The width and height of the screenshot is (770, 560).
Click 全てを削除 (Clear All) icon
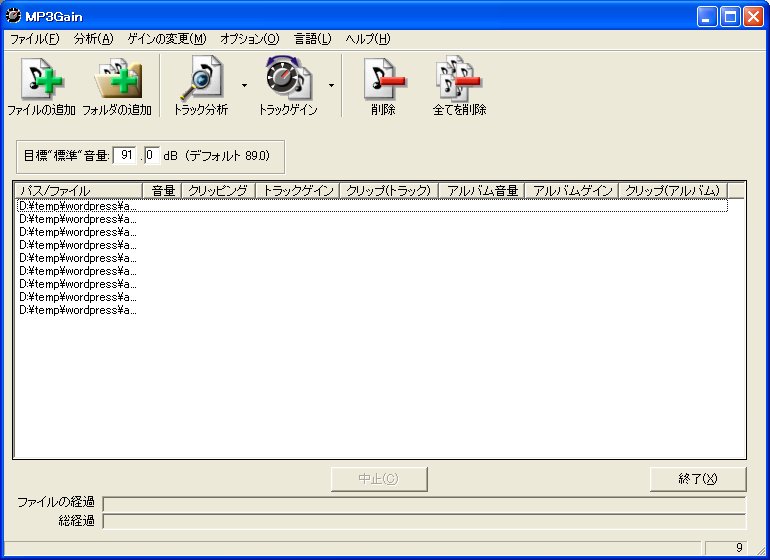[459, 78]
